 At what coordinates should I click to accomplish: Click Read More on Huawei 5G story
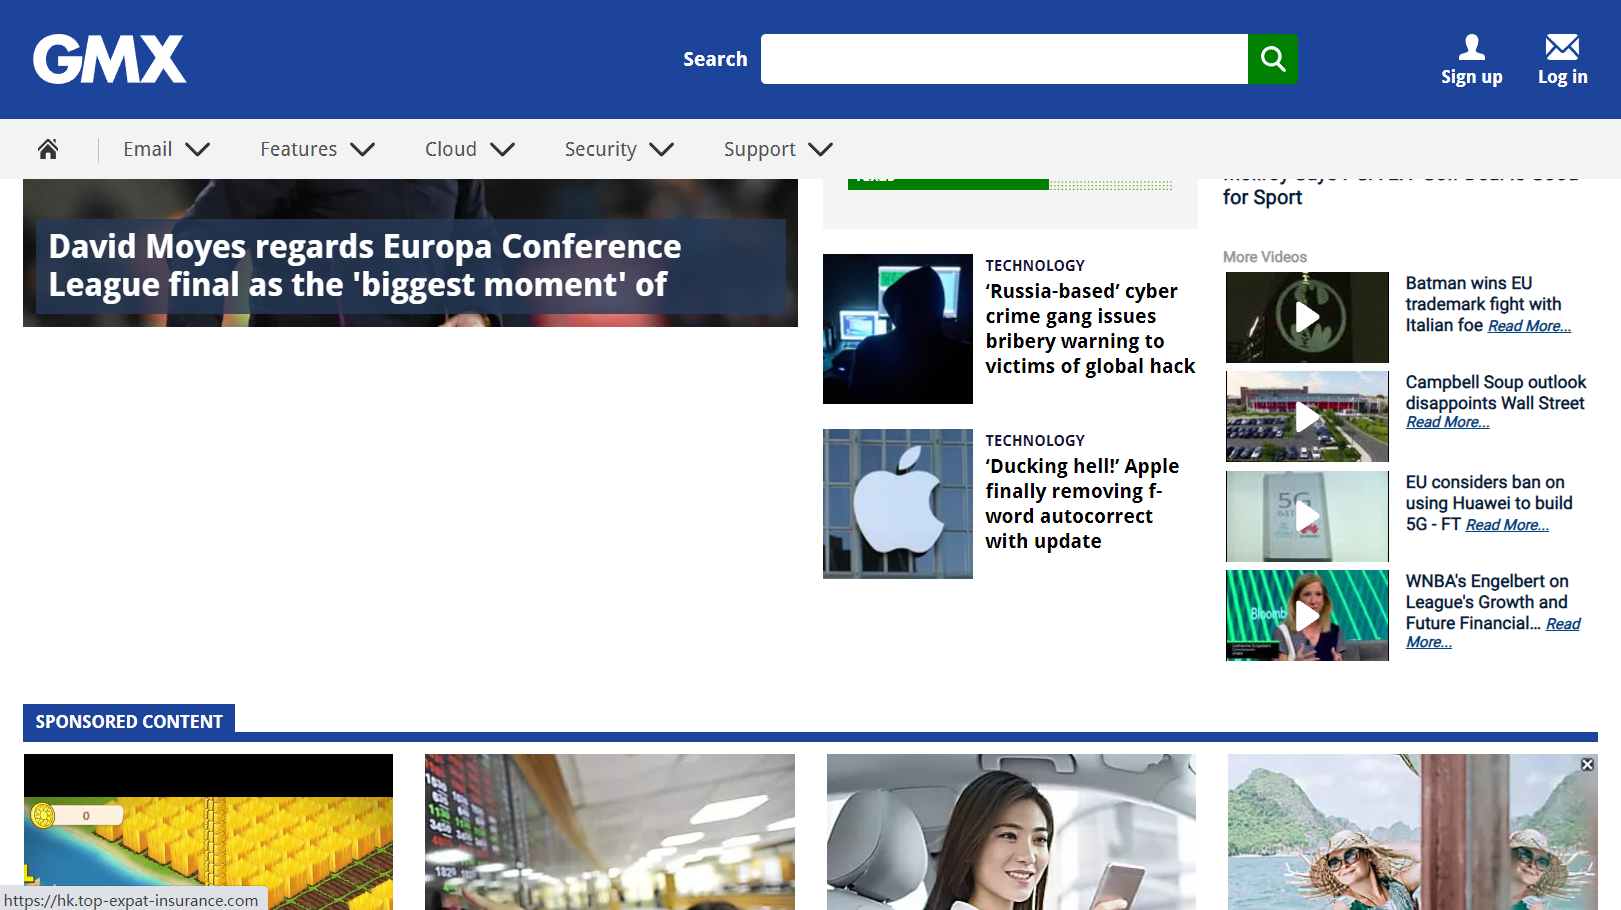[x=1507, y=525]
